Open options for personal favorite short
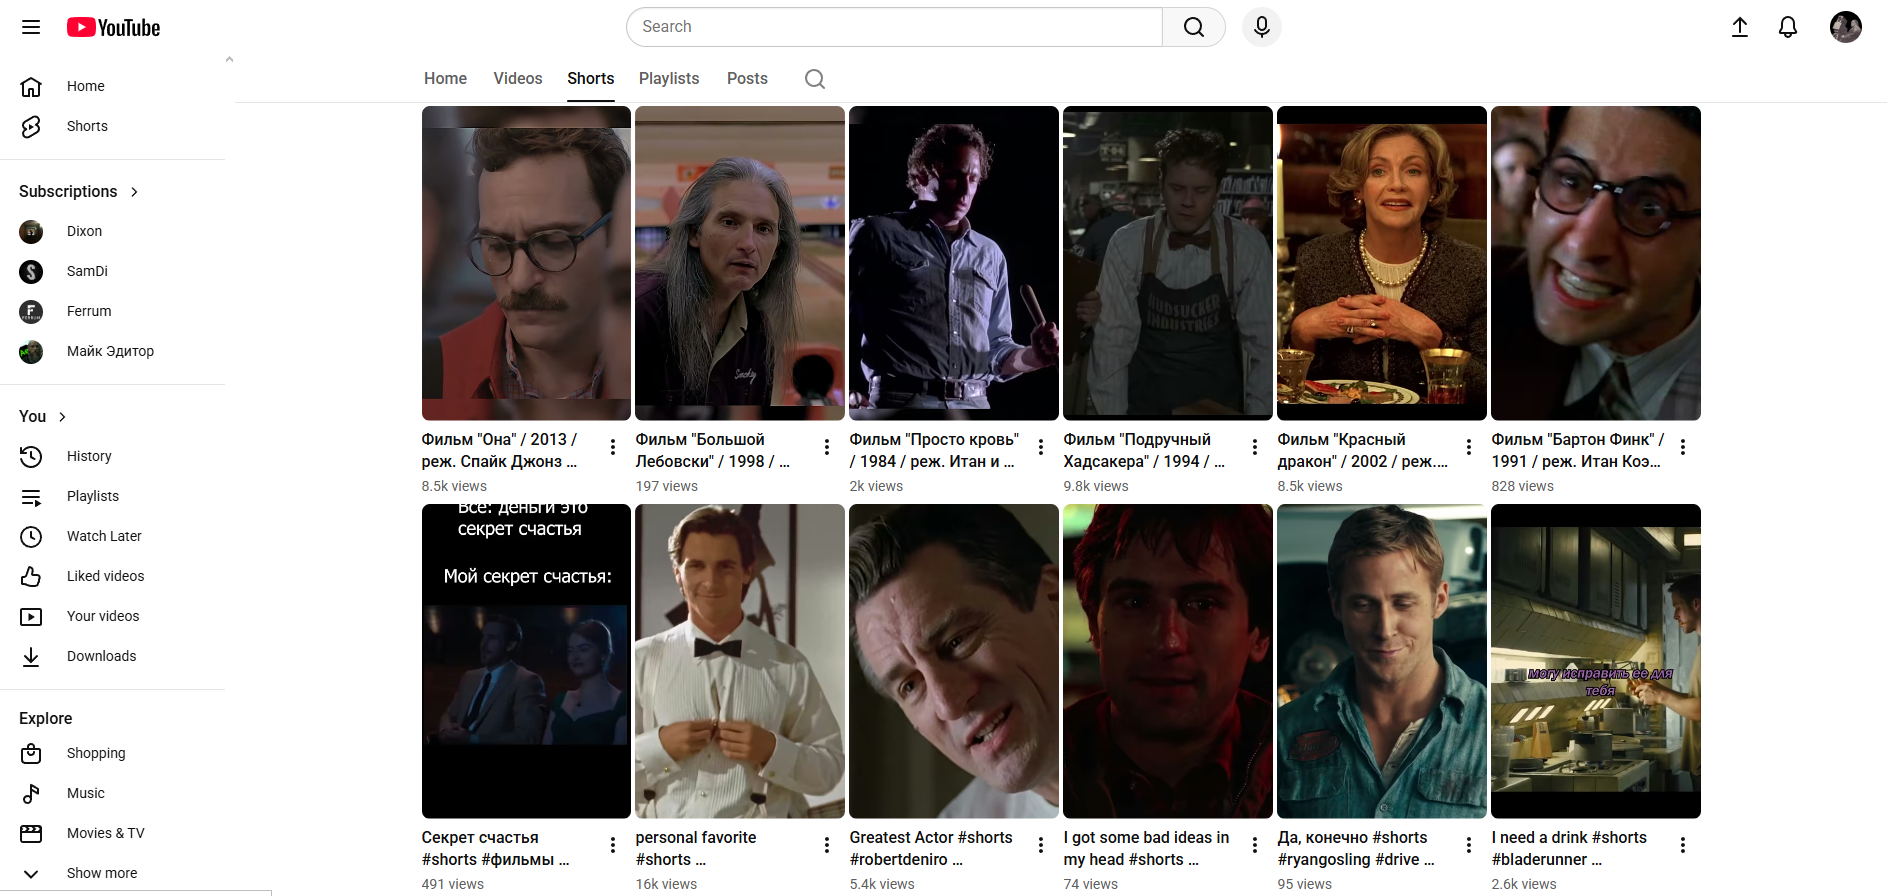This screenshot has width=1887, height=896. click(x=827, y=845)
